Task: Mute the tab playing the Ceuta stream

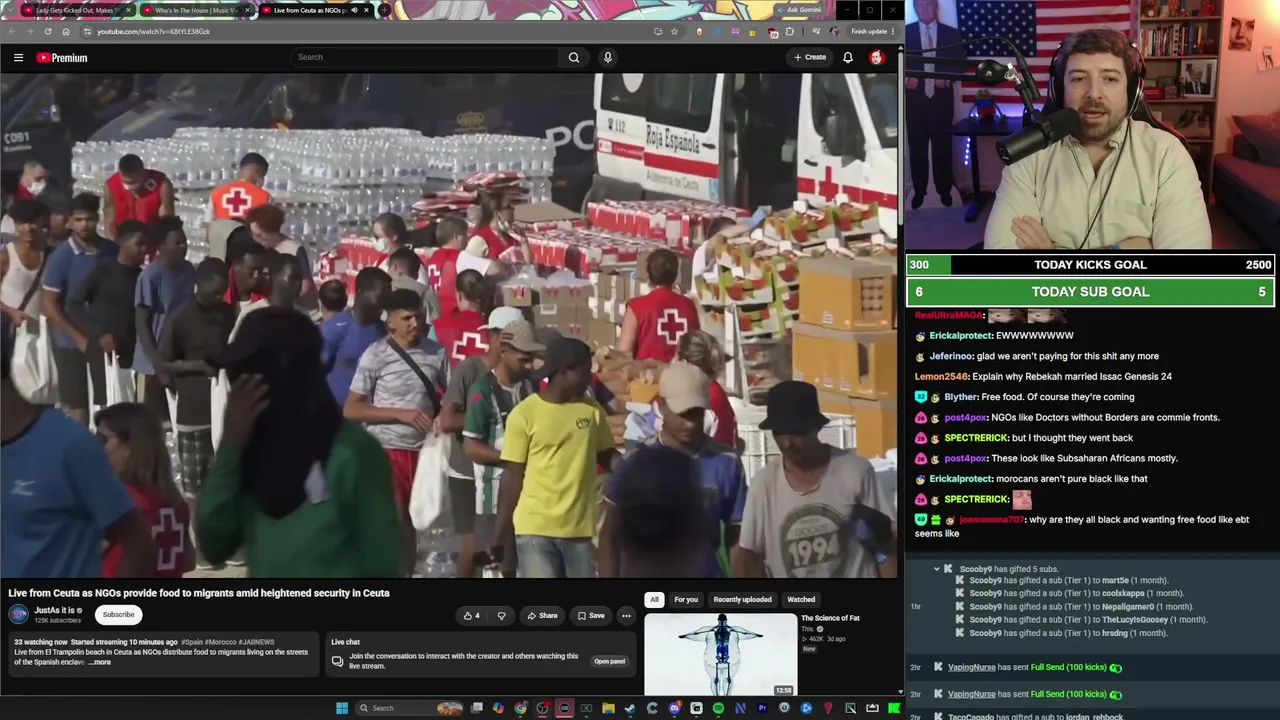Action: [354, 10]
